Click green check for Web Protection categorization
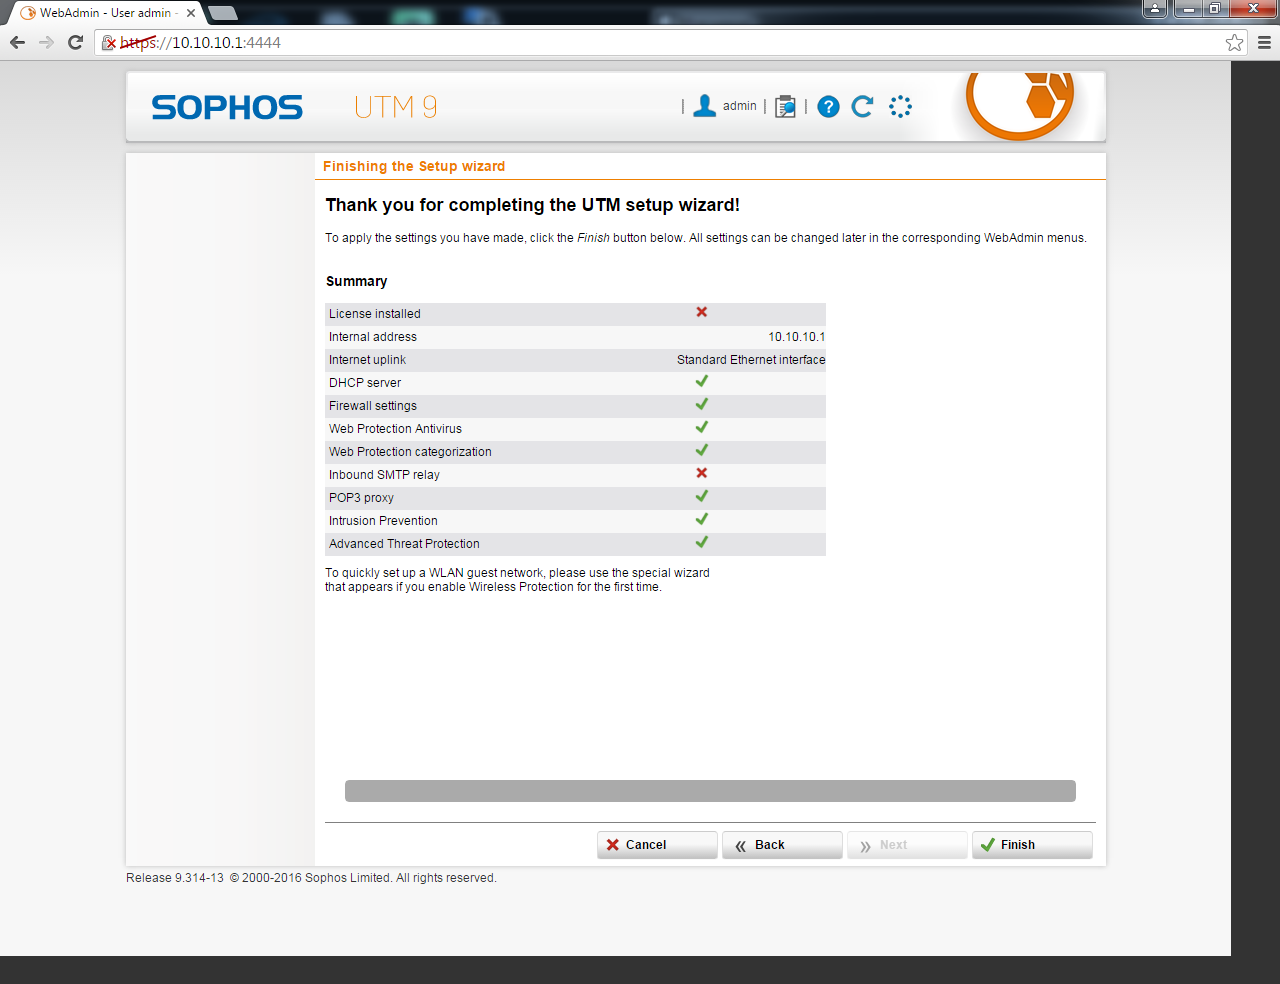This screenshot has width=1280, height=984. click(x=702, y=450)
